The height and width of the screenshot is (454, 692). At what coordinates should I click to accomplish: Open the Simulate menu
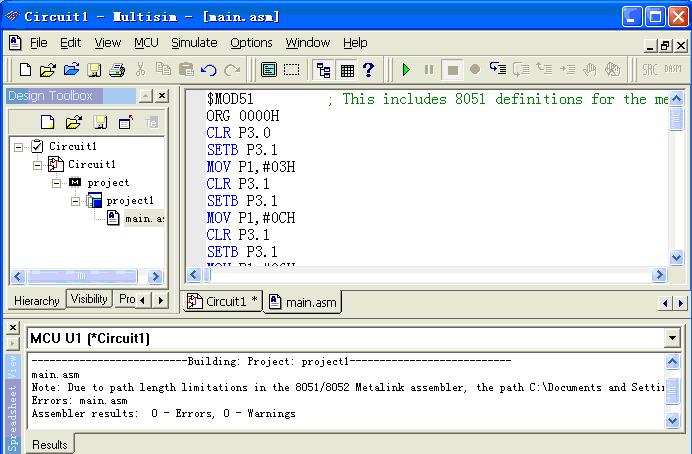pos(194,43)
